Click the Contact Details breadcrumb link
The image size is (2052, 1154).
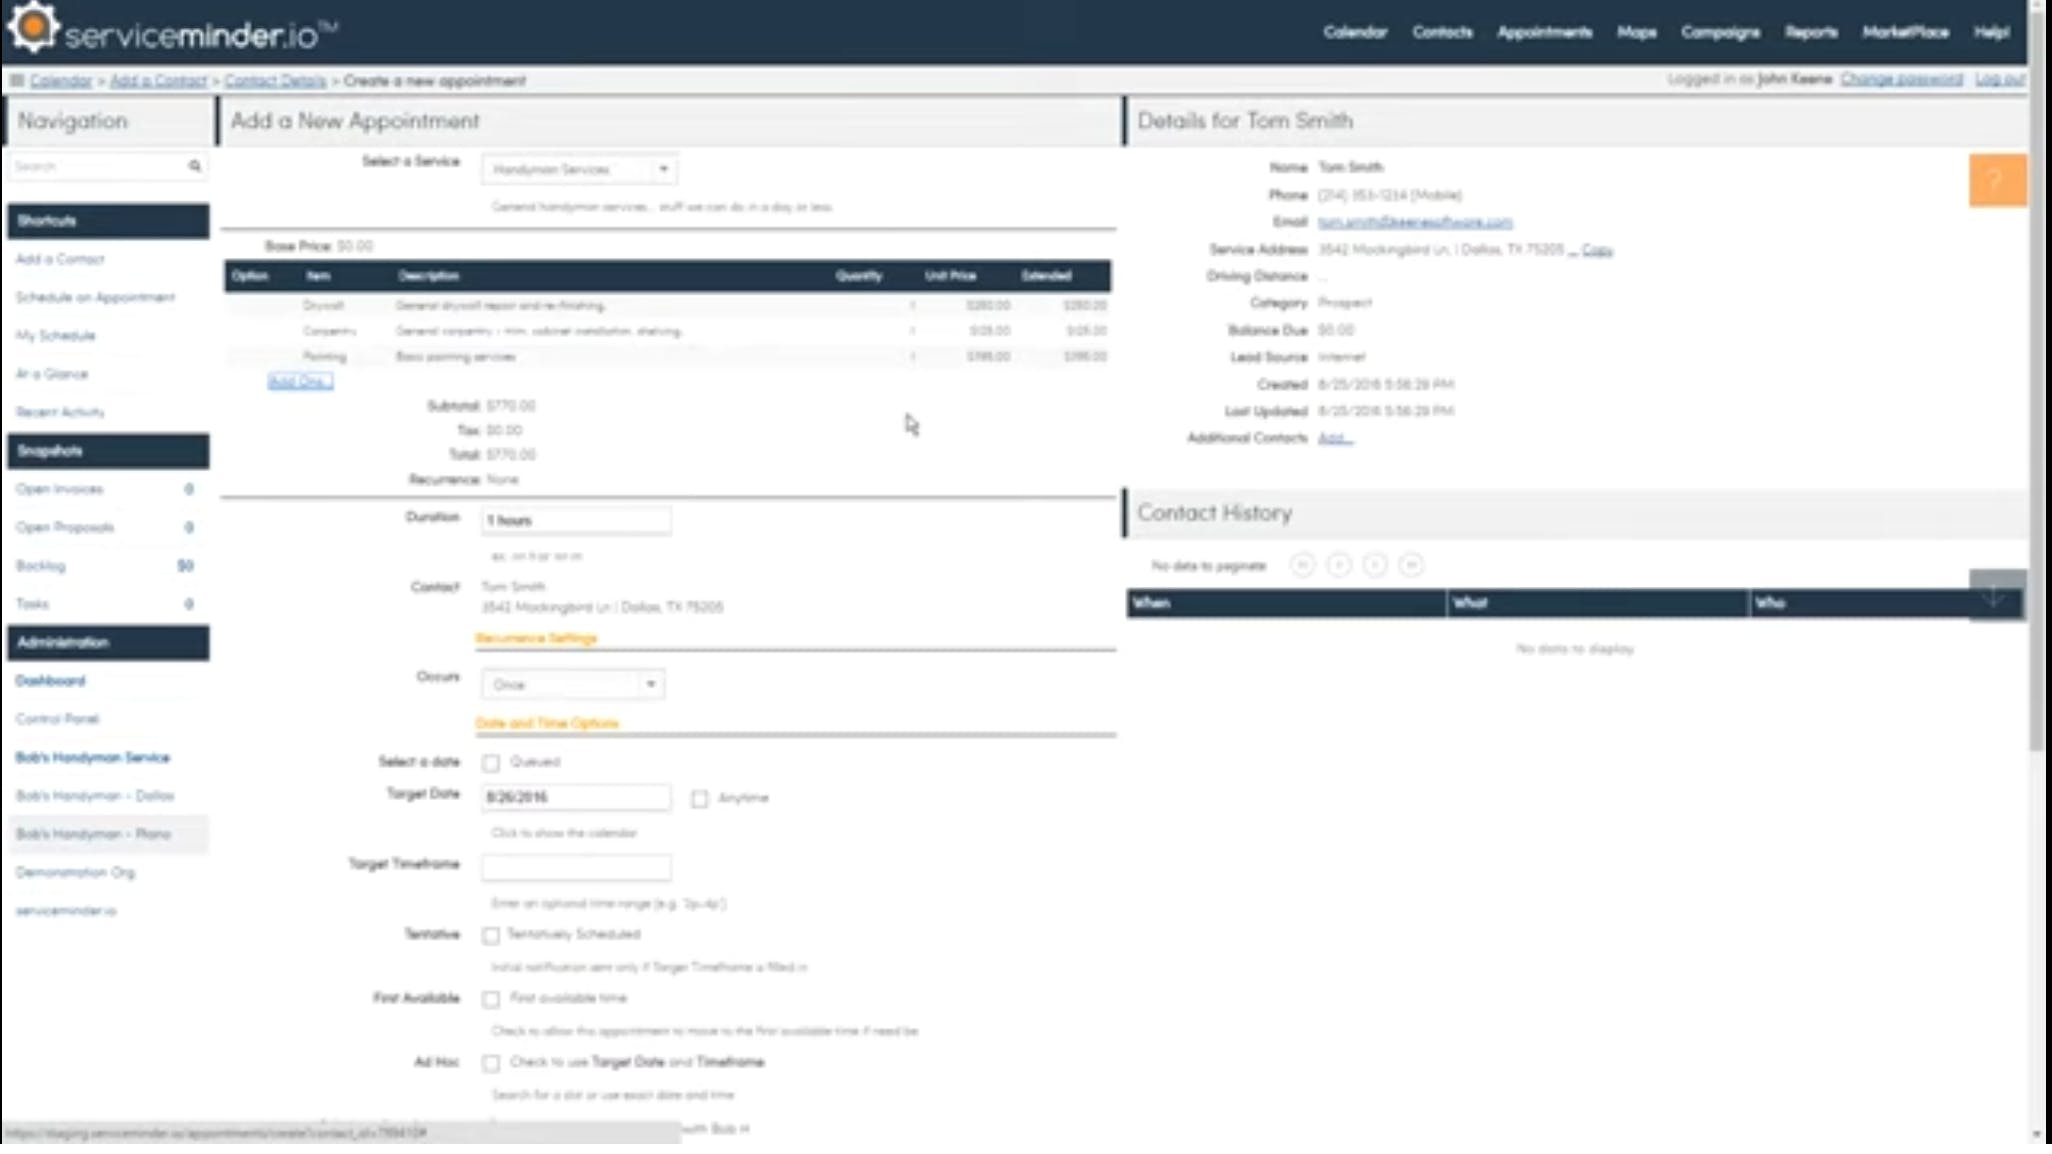click(275, 80)
